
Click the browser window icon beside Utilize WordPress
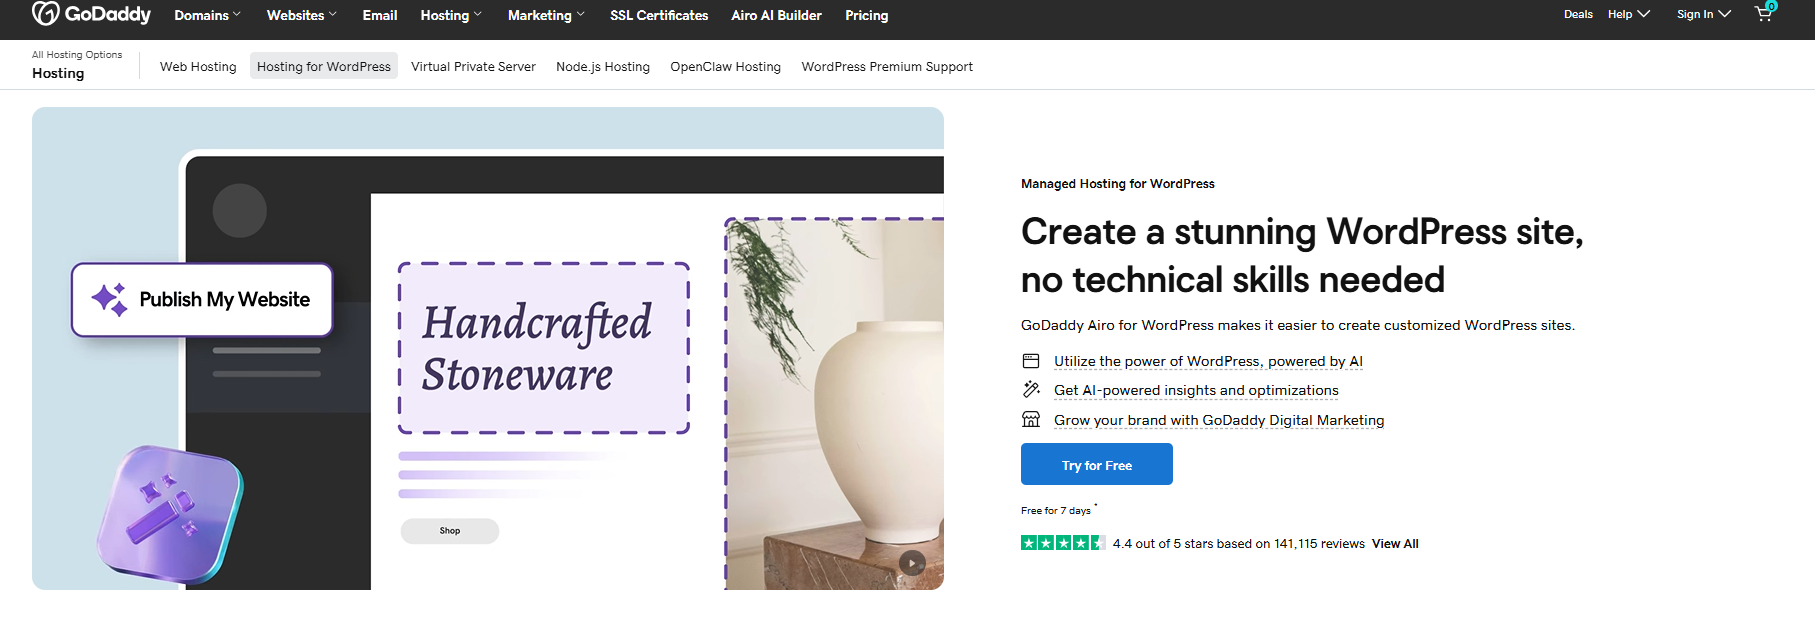tap(1031, 361)
